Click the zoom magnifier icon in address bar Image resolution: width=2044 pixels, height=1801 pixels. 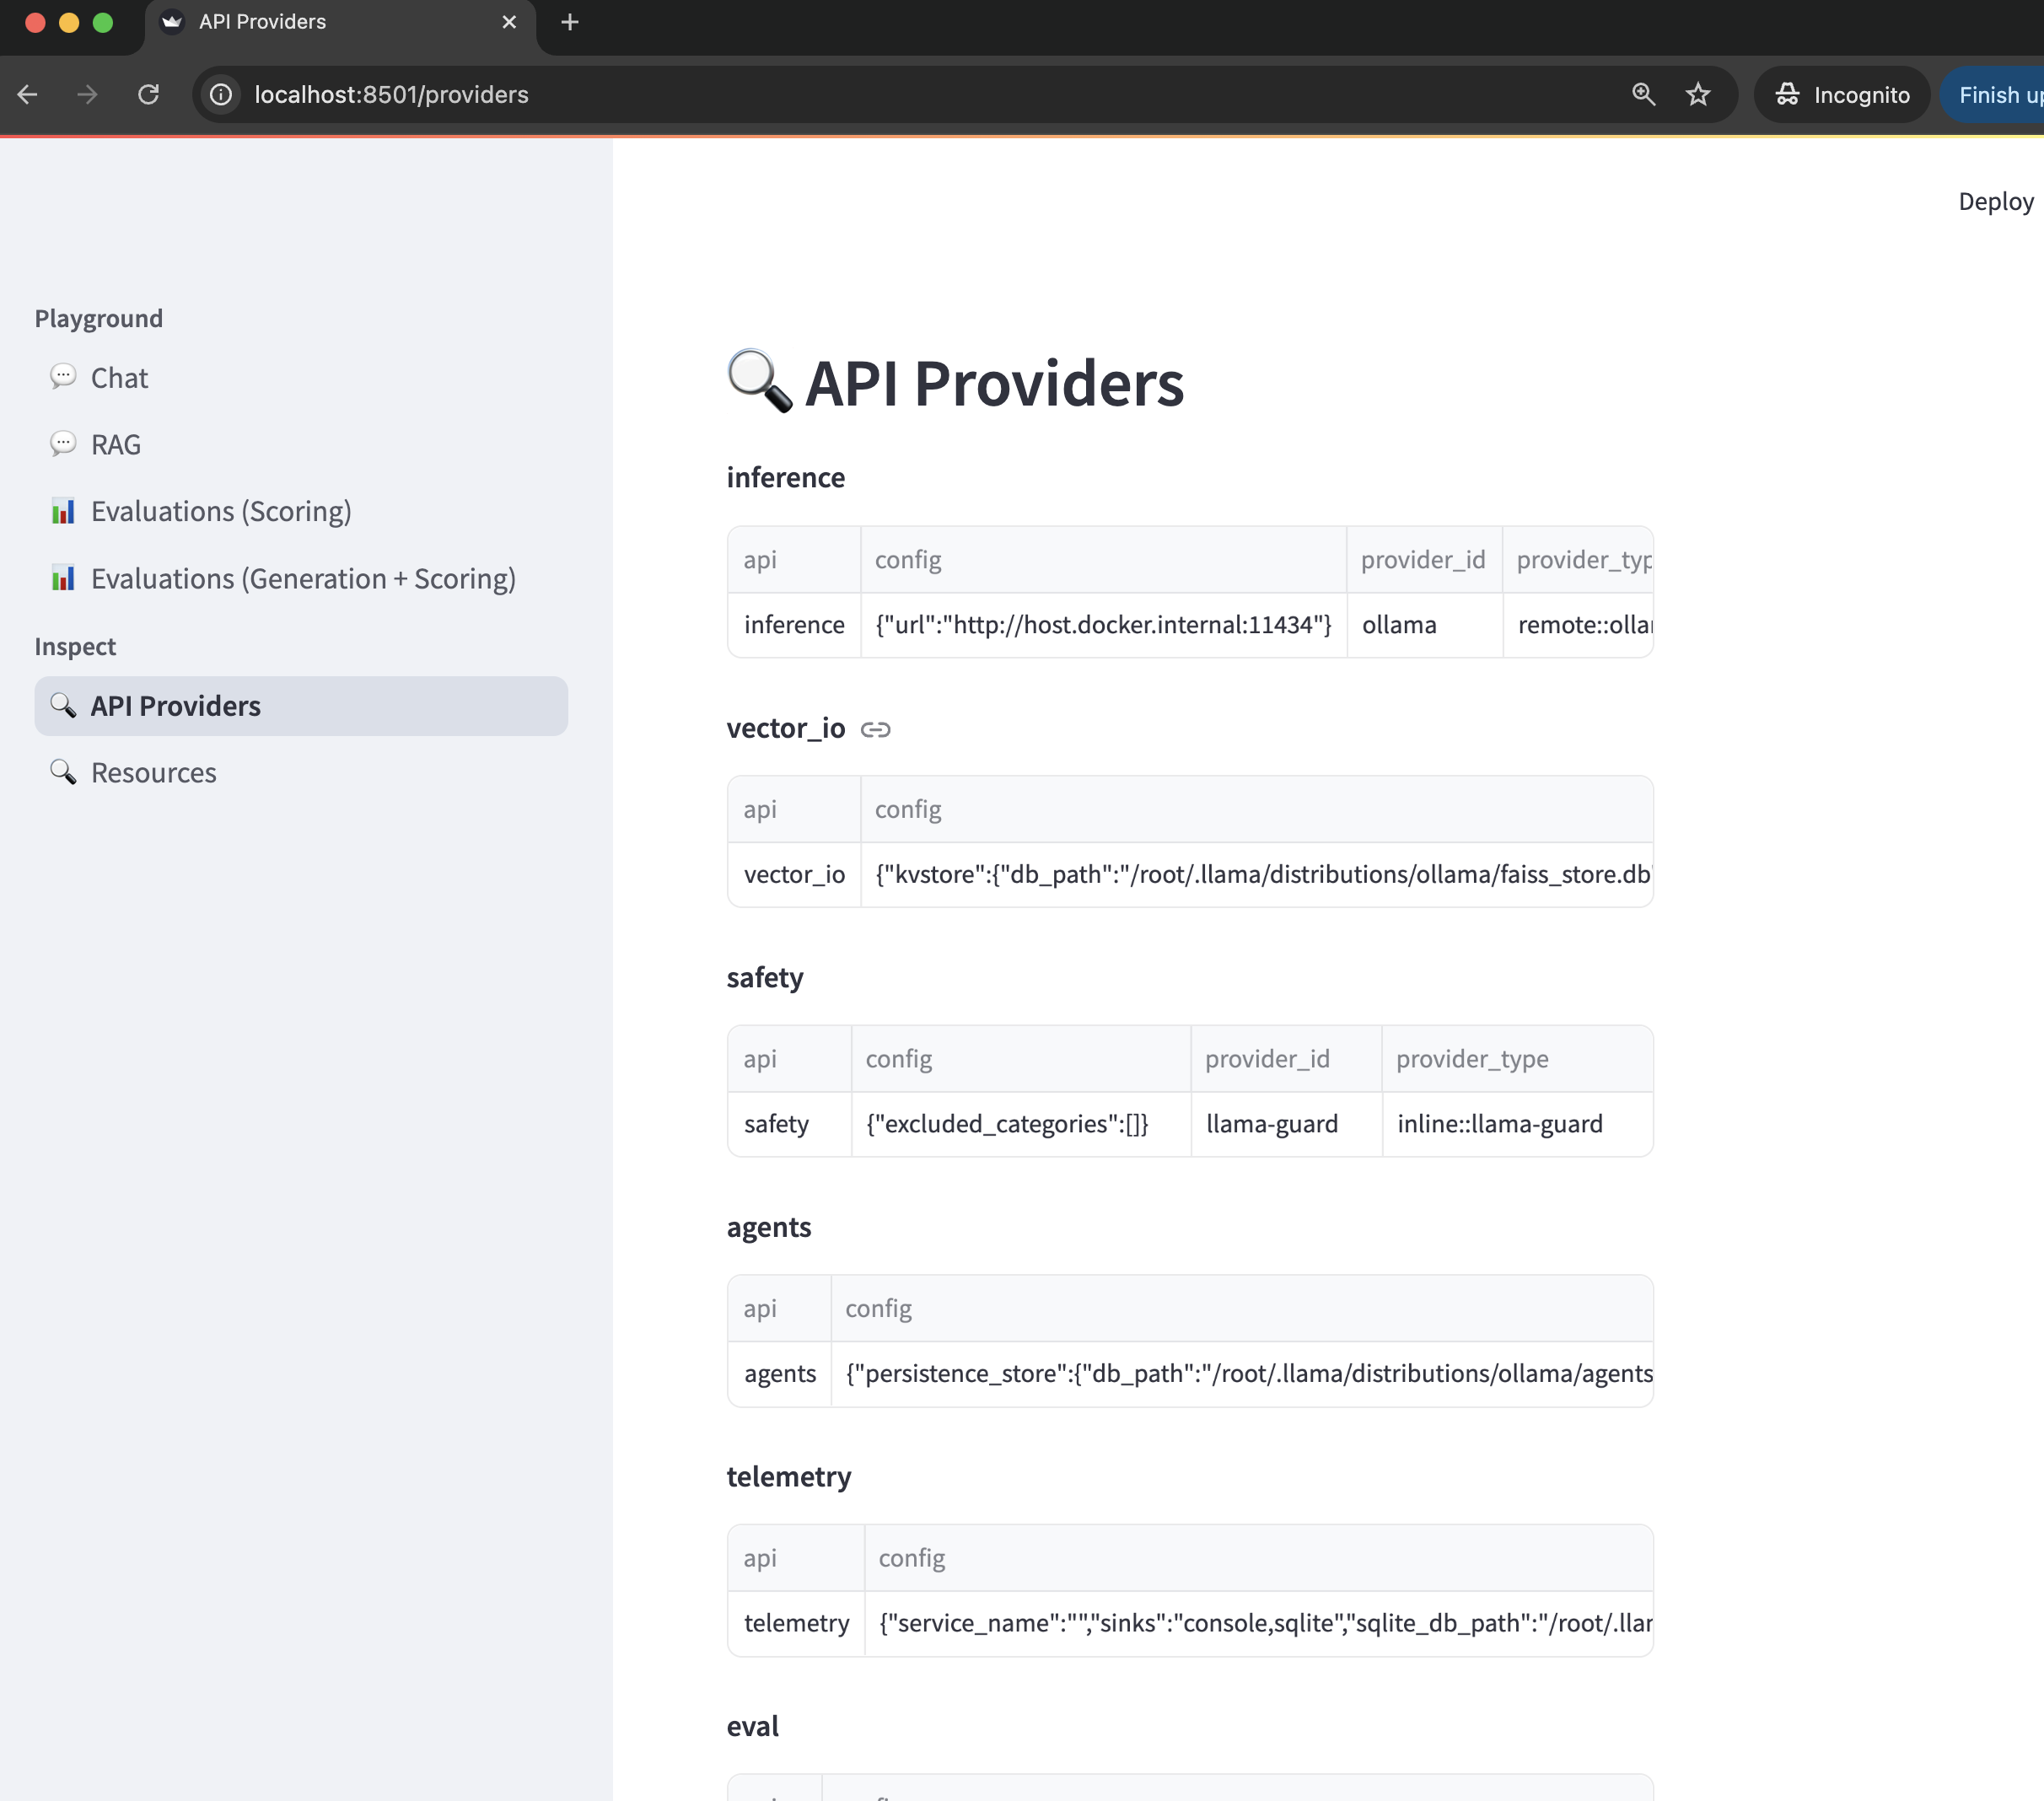(1643, 95)
